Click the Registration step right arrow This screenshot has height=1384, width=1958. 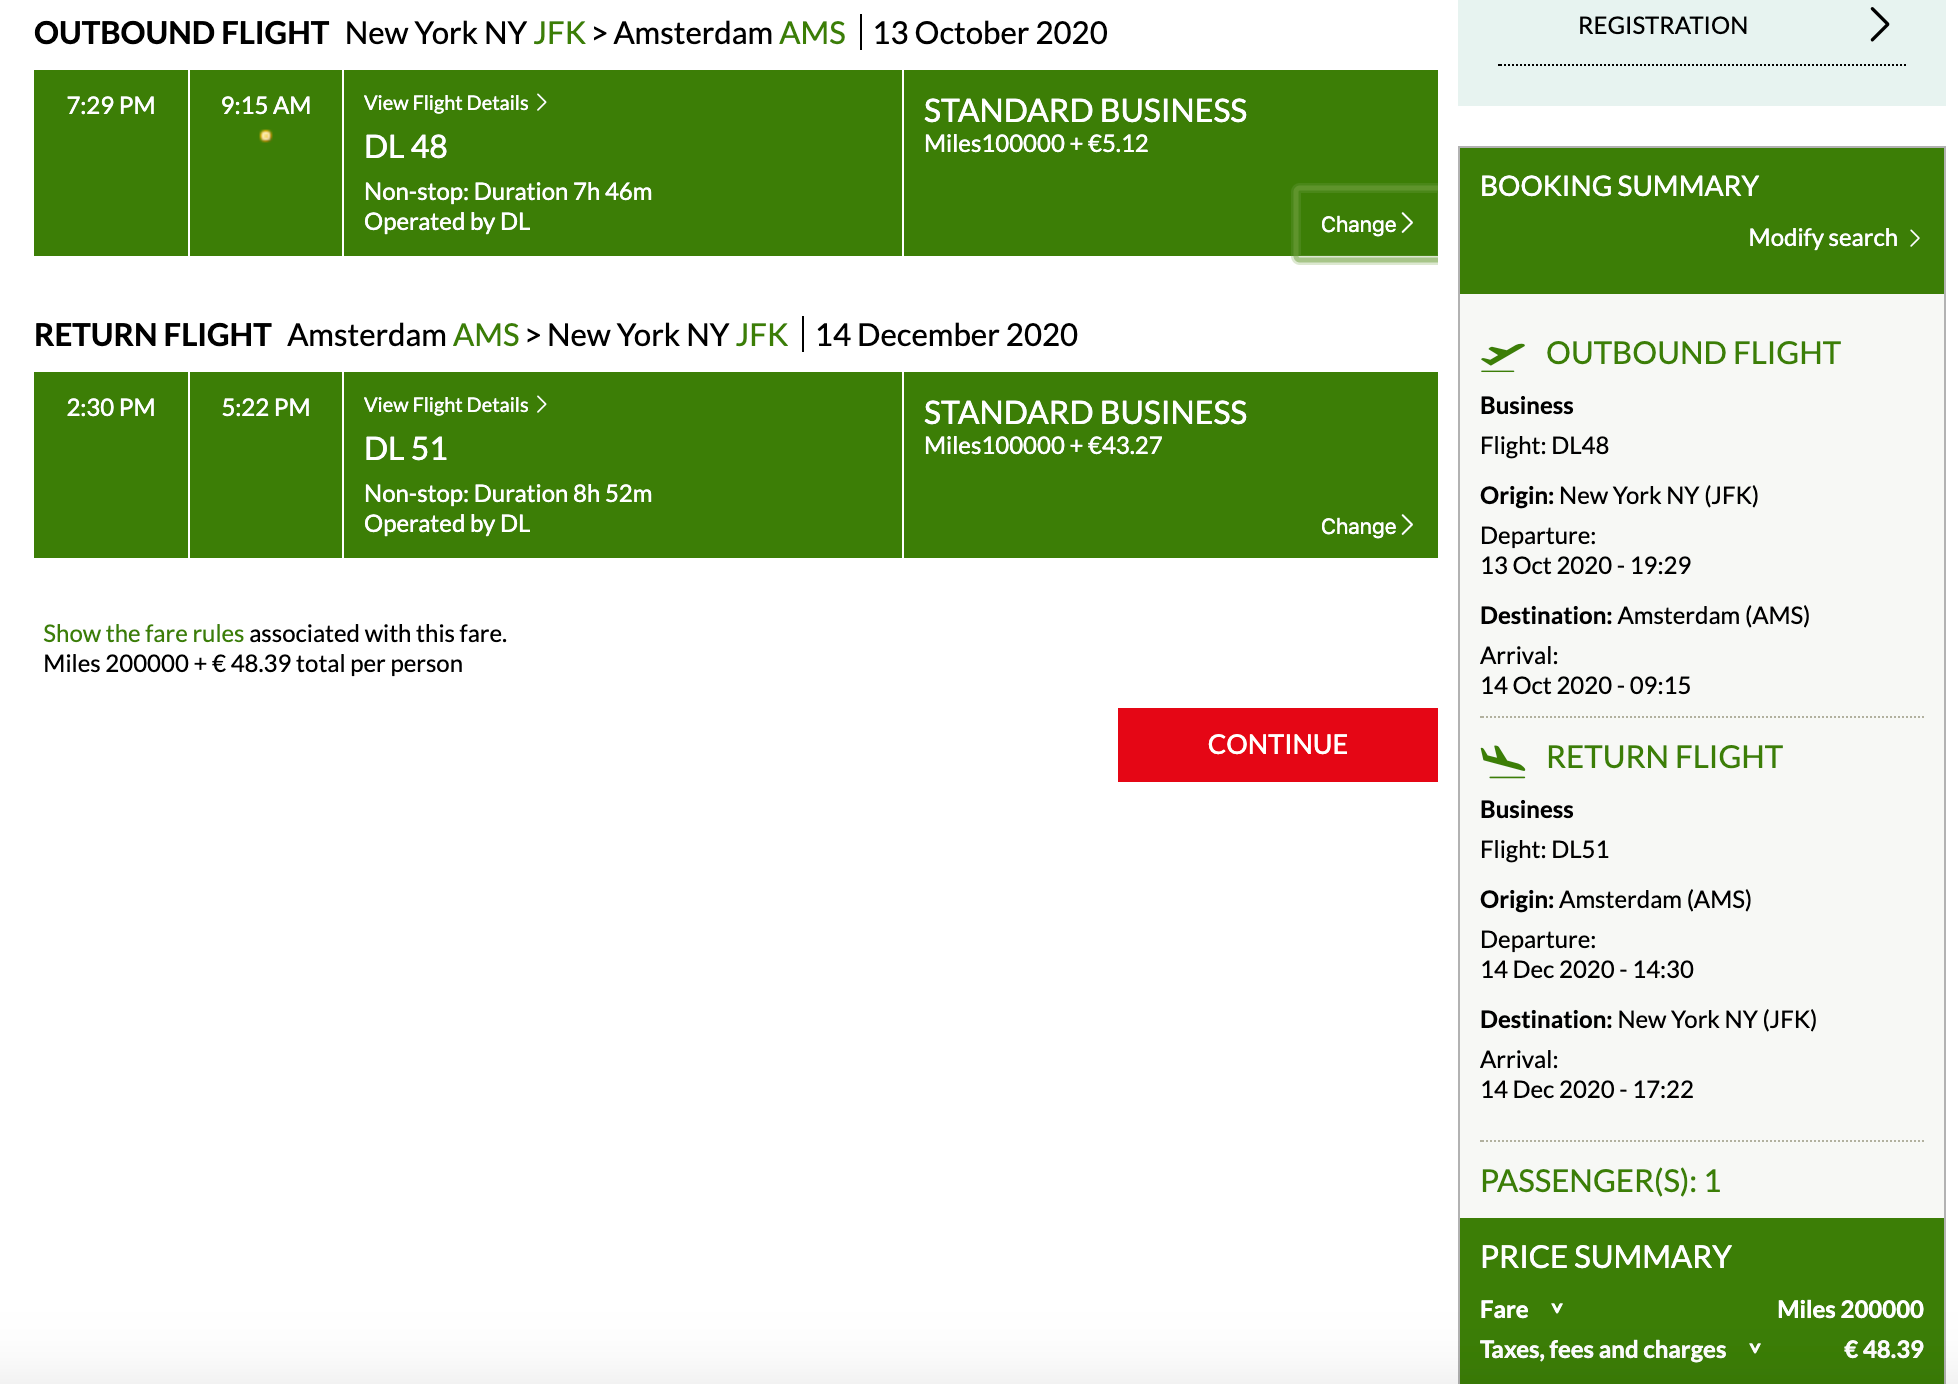1879,25
